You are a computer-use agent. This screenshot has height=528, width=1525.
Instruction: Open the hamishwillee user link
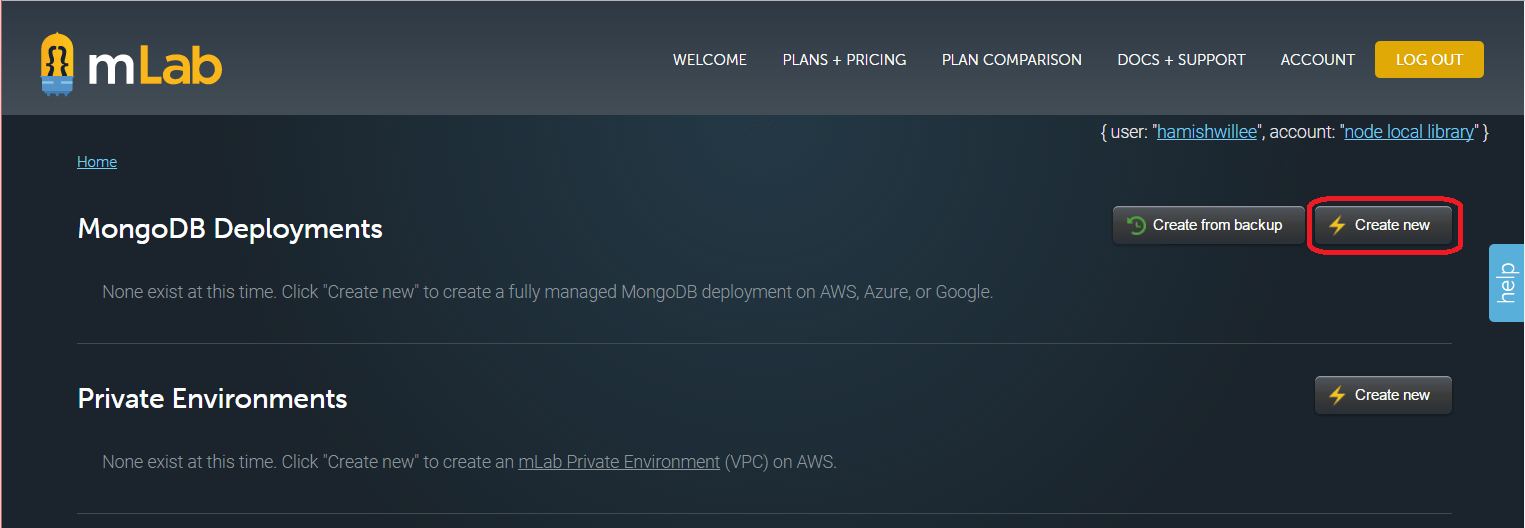coord(1206,132)
